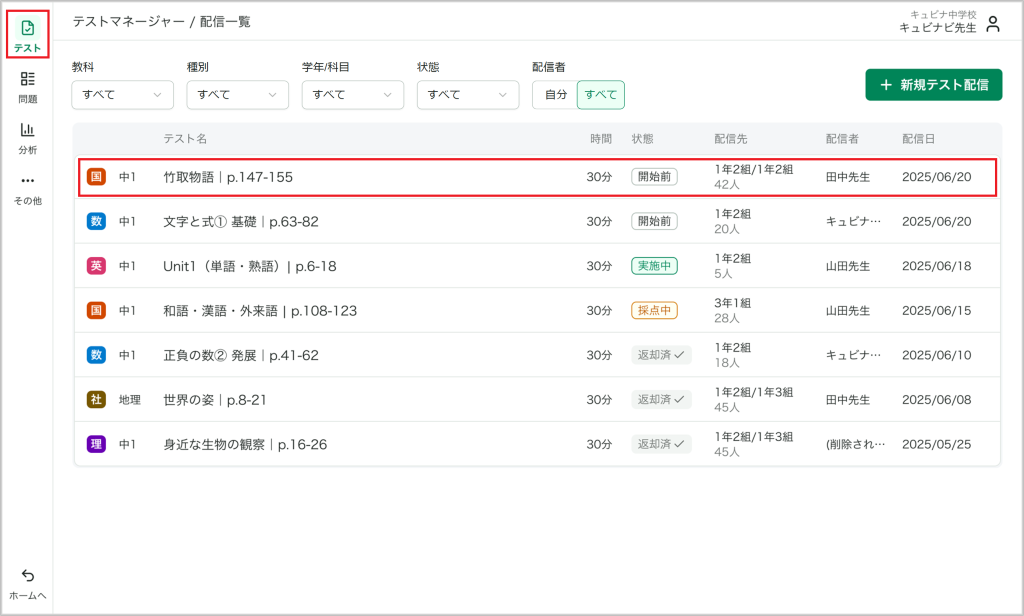1024x616 pixels.
Task: Open the 世界の姿 p.8-21 row
Action: [537, 400]
